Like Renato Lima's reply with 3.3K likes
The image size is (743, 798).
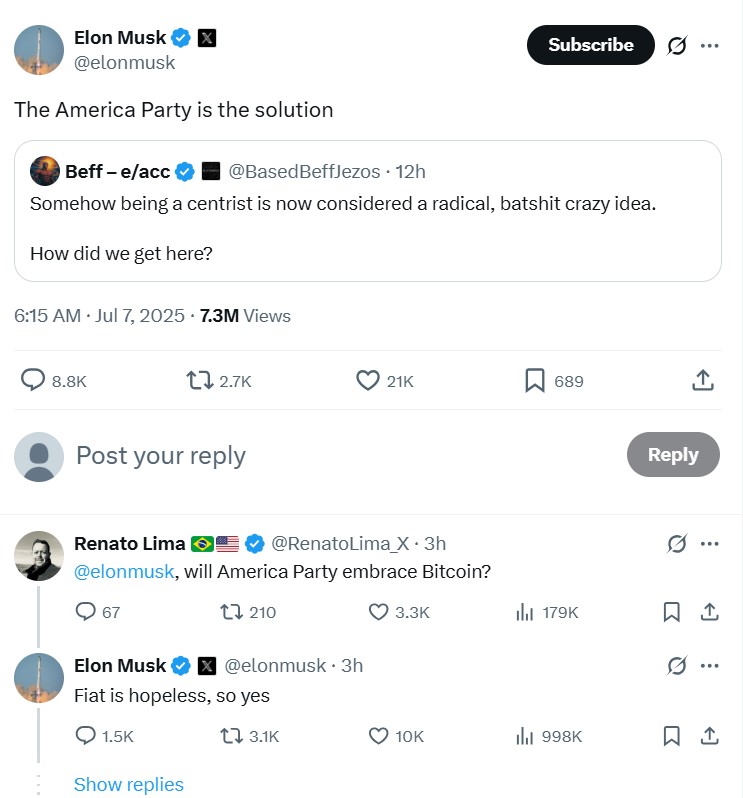[x=378, y=612]
